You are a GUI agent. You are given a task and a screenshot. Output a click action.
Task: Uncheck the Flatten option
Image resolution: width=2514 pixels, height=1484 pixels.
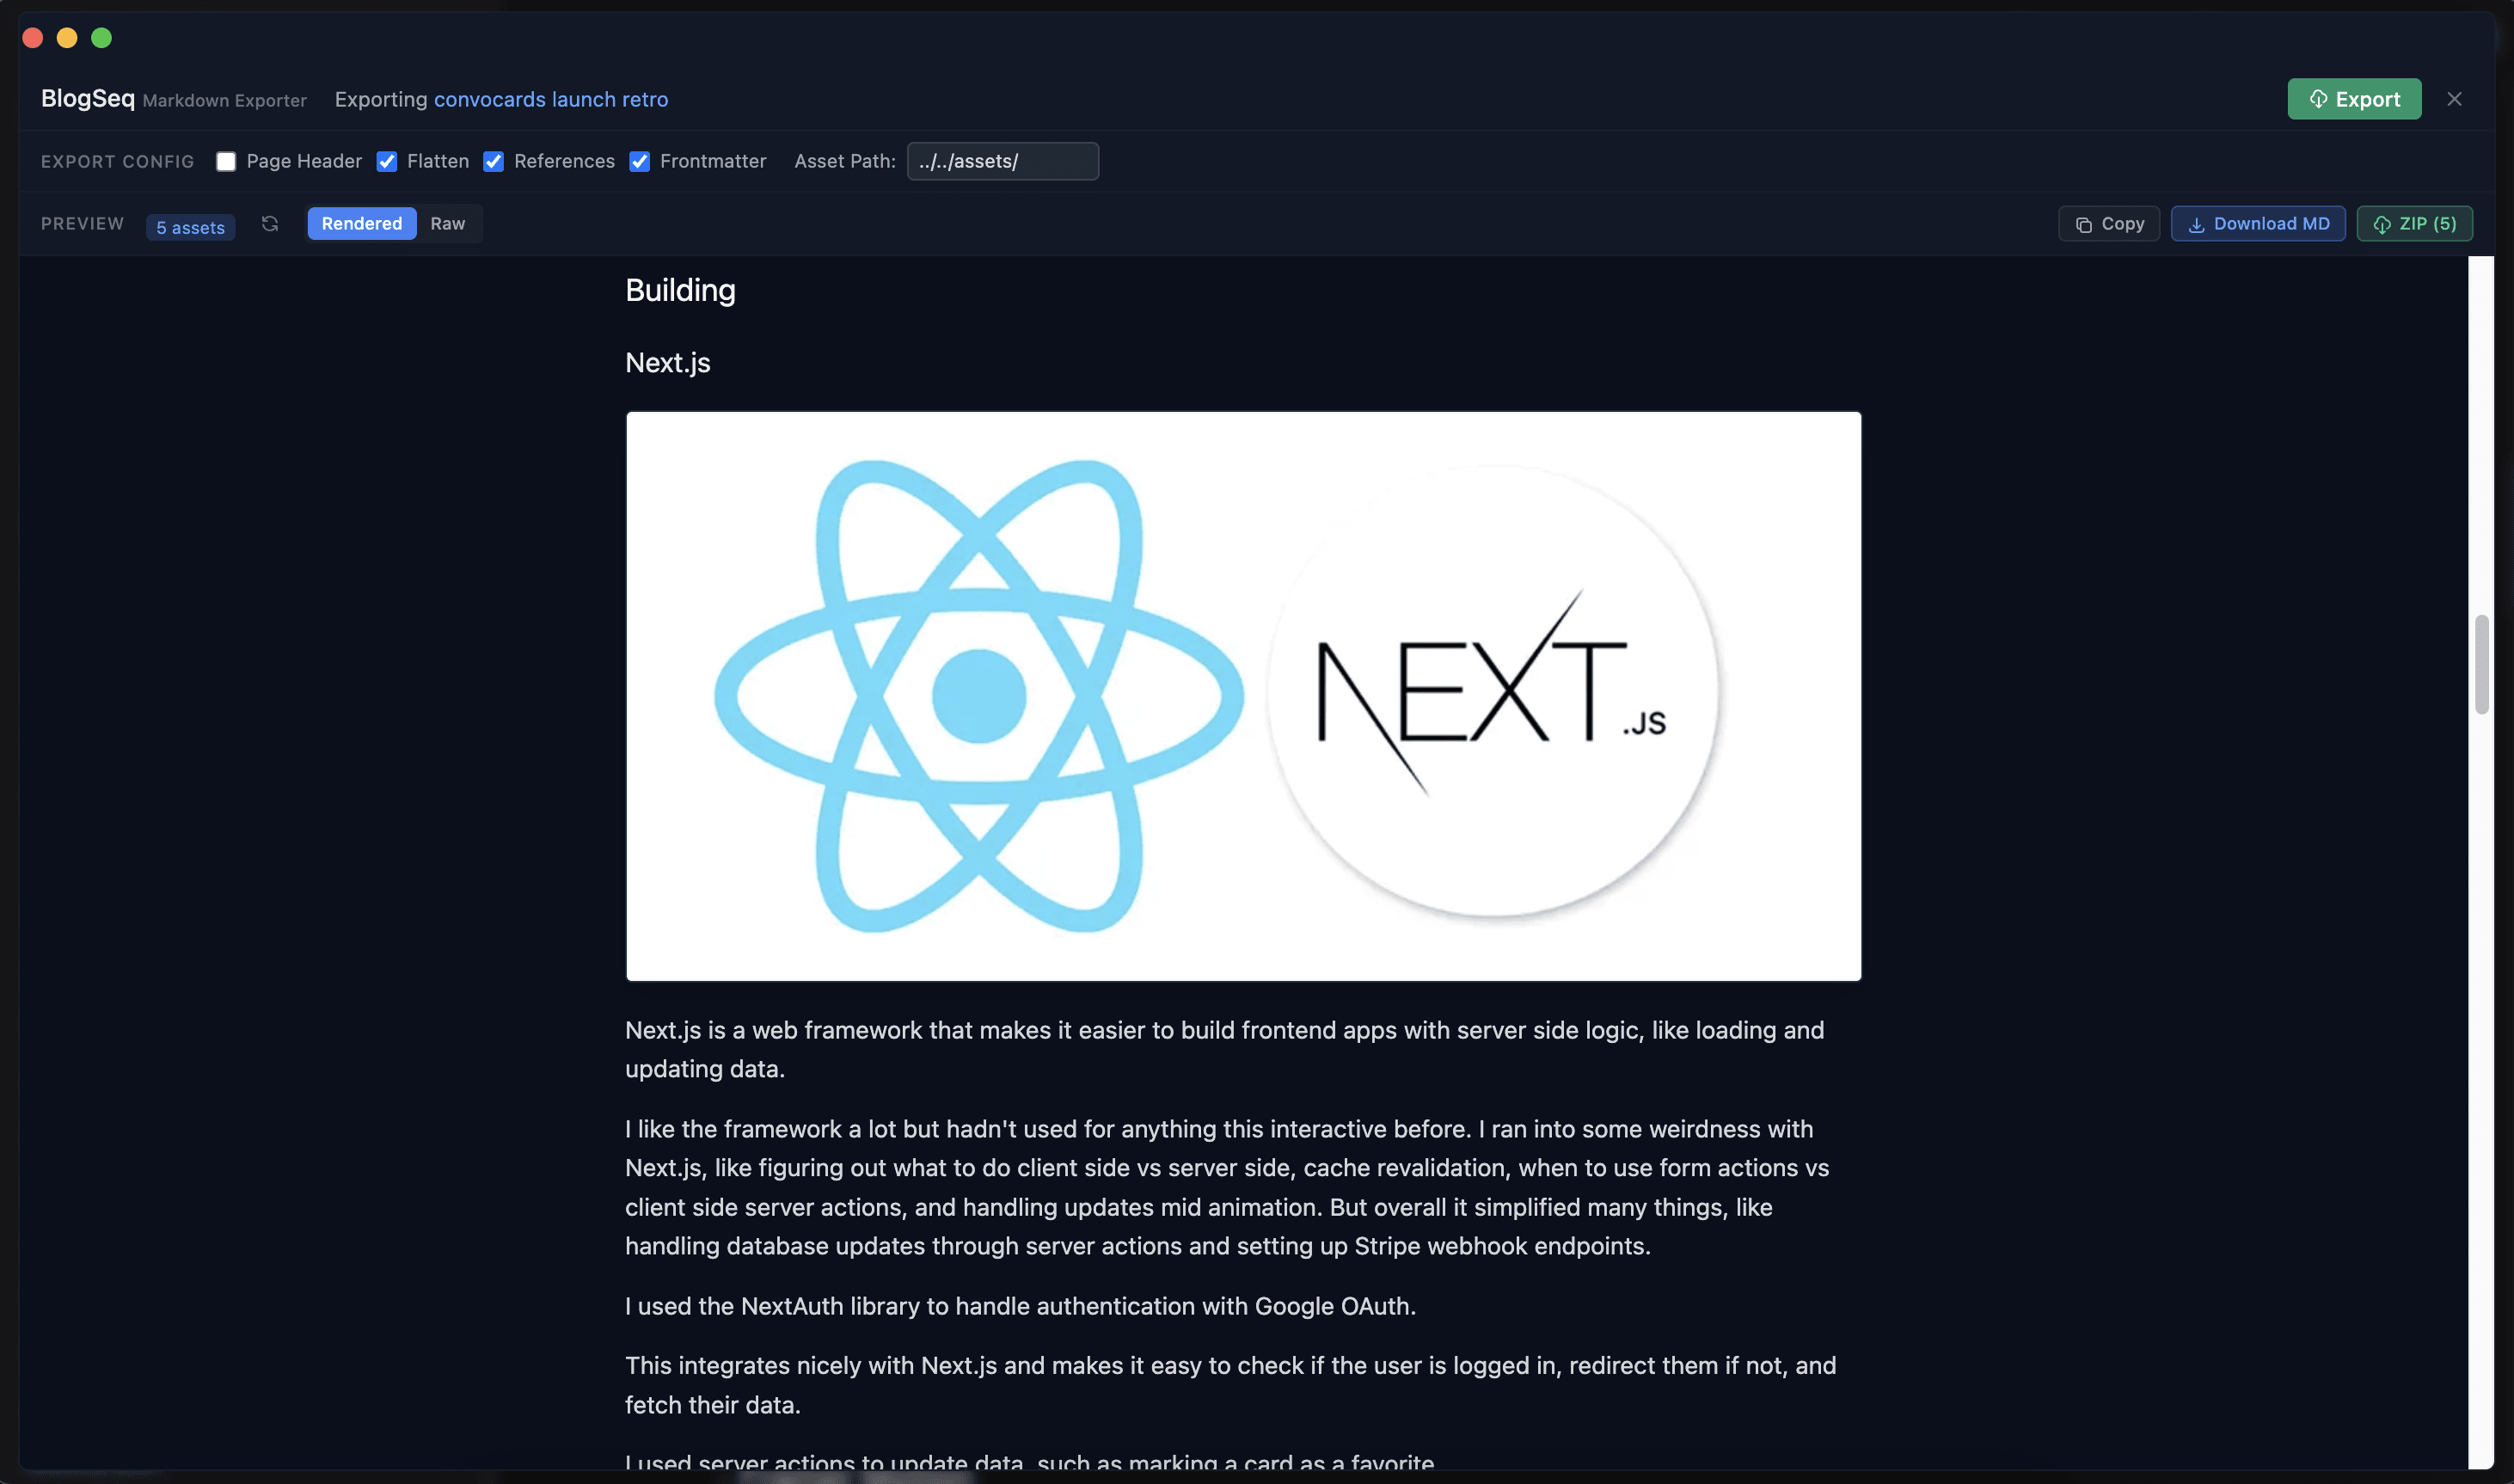[388, 161]
